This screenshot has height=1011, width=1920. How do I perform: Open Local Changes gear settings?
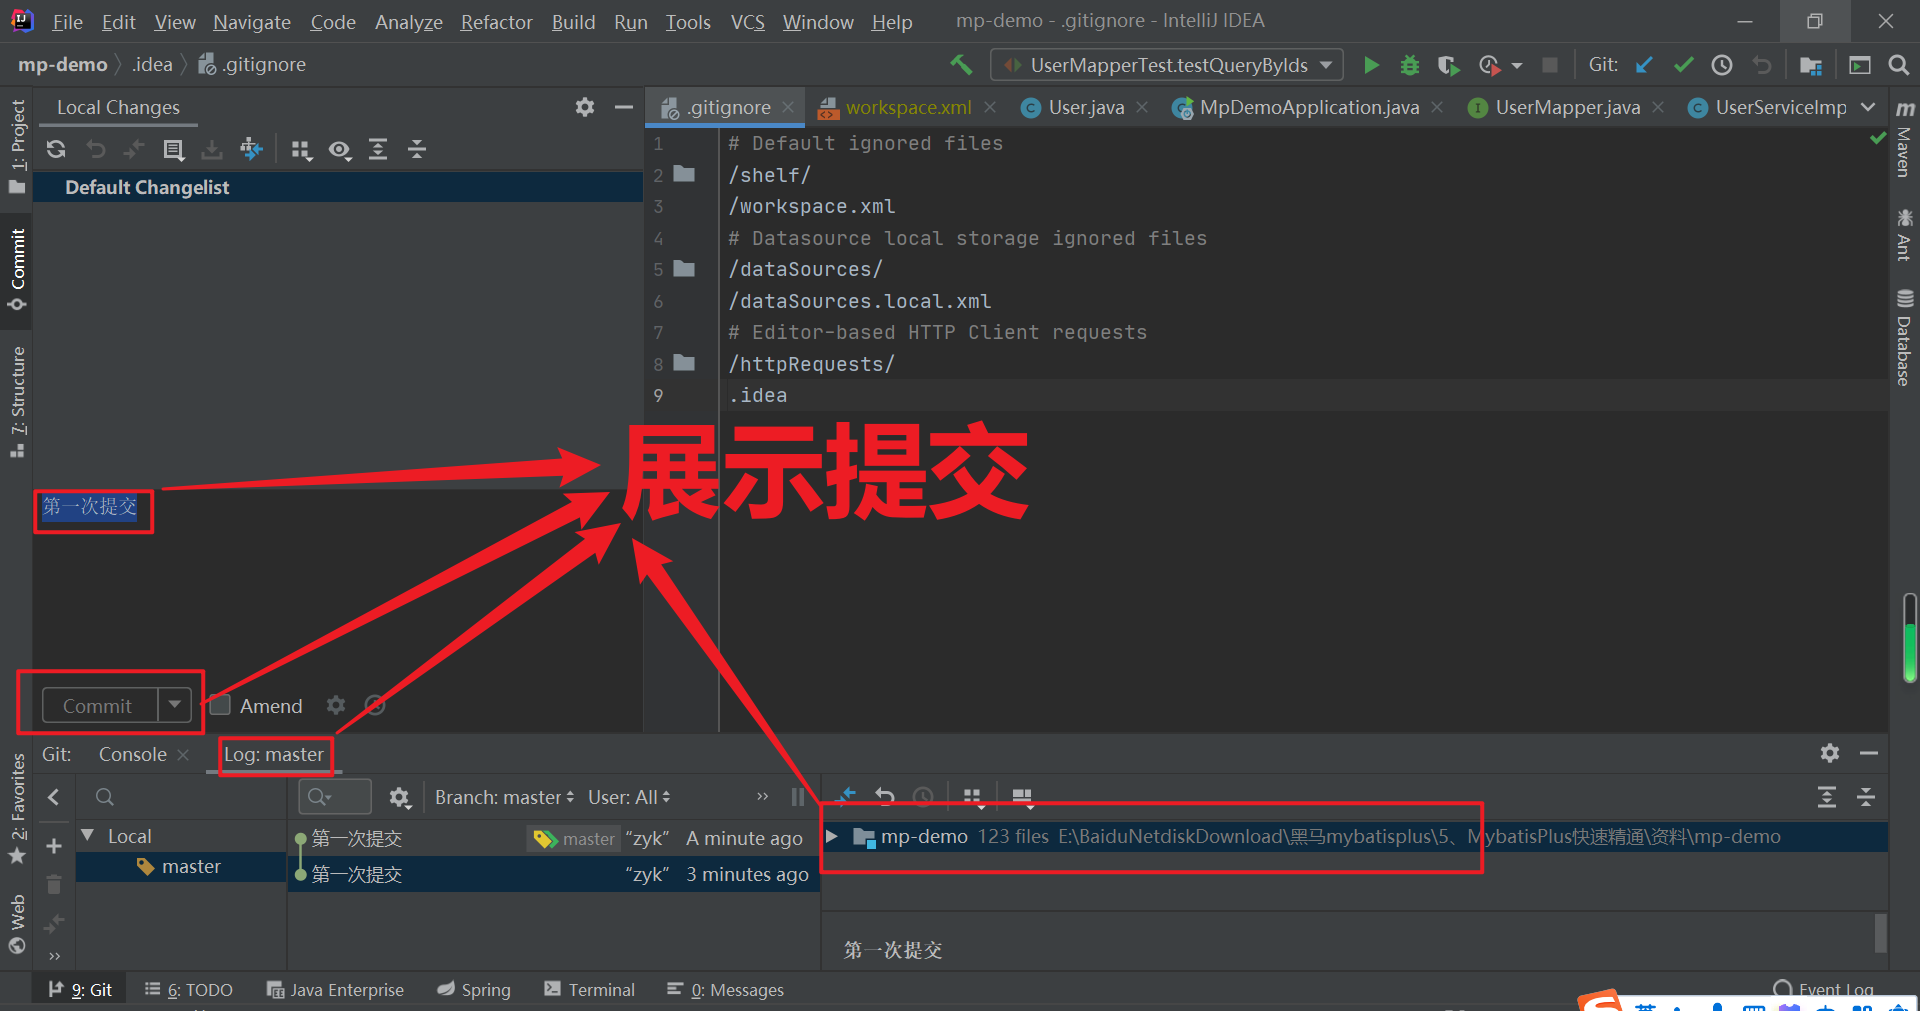(585, 107)
